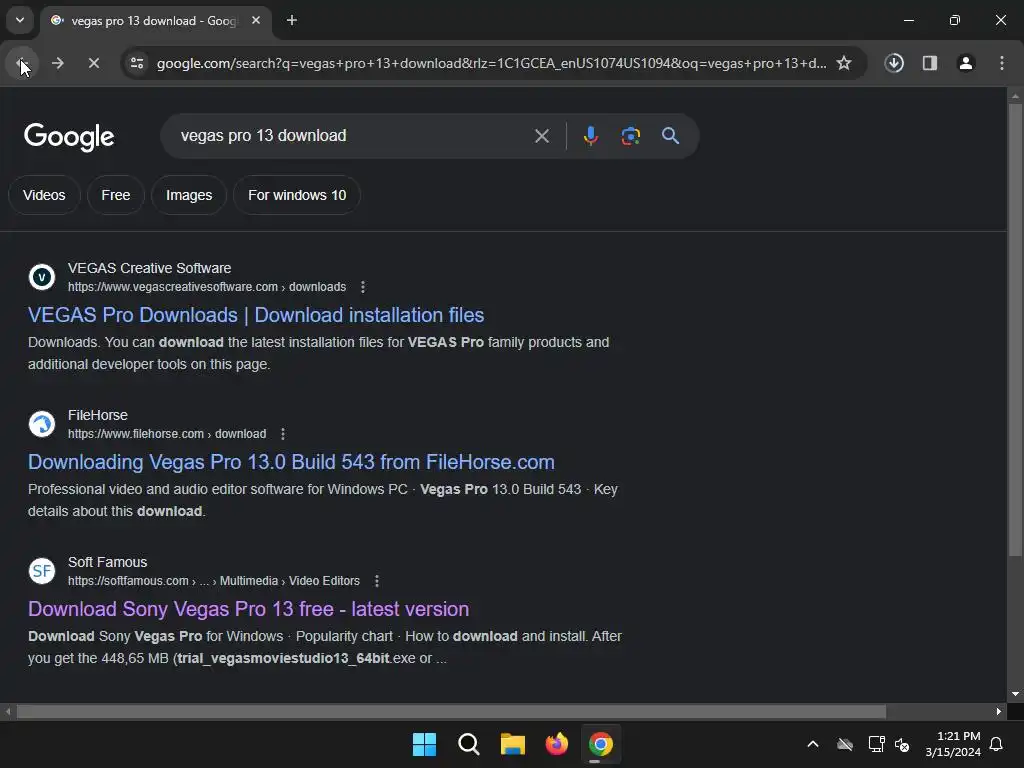Filter results by Videos
Image resolution: width=1024 pixels, height=768 pixels.
point(44,195)
